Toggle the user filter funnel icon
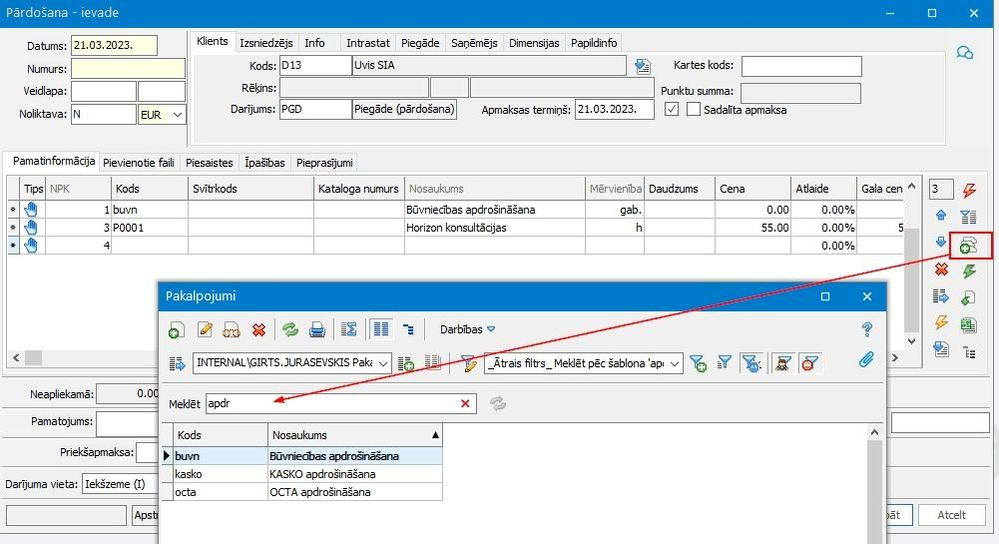The image size is (999, 544). pos(783,363)
